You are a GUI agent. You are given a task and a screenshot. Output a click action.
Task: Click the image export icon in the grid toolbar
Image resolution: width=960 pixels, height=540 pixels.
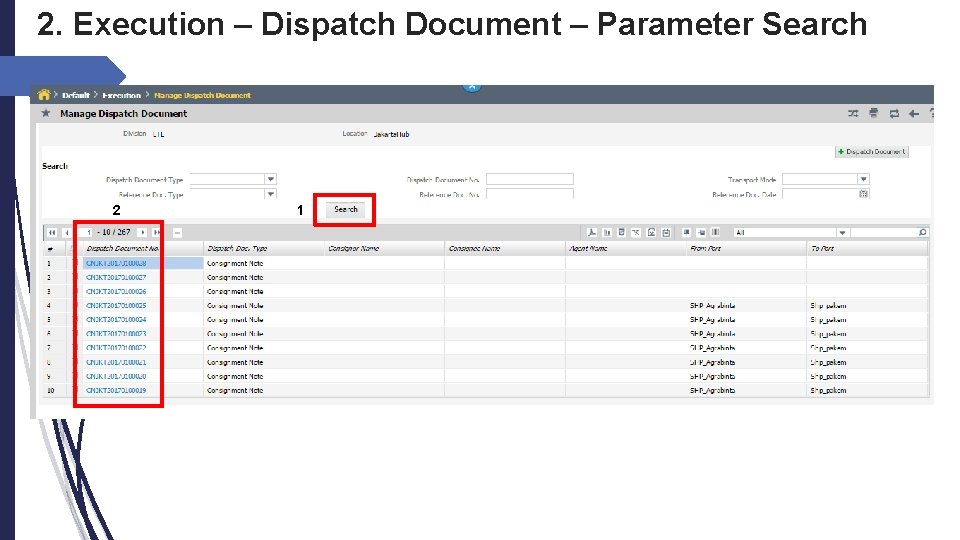651,233
